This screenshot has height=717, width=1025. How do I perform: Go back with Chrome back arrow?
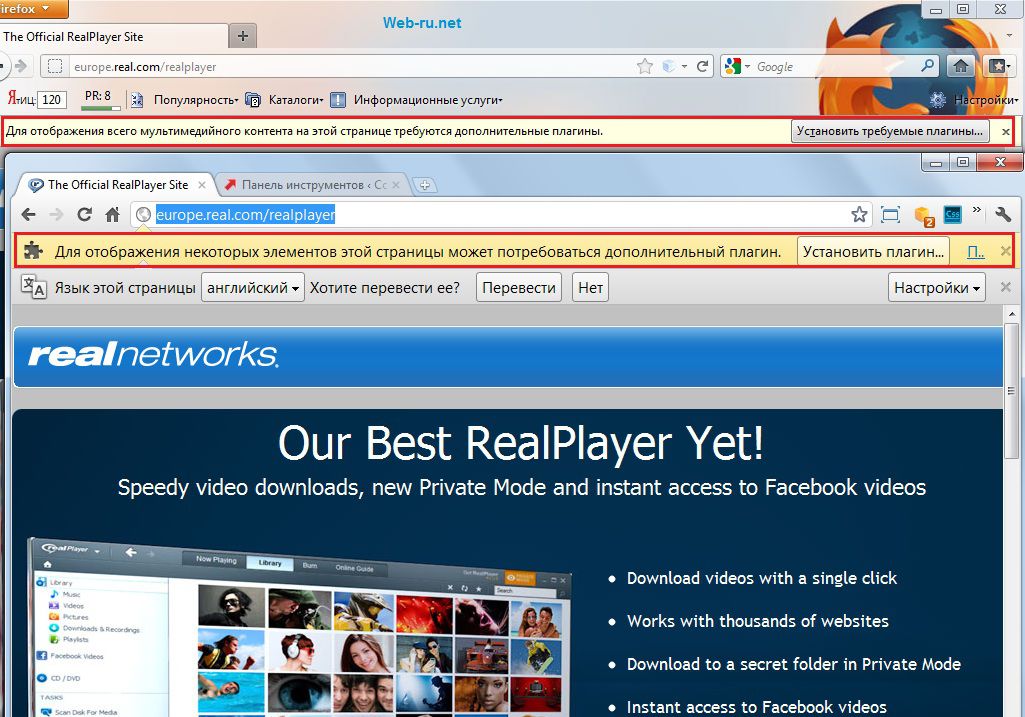[28, 214]
